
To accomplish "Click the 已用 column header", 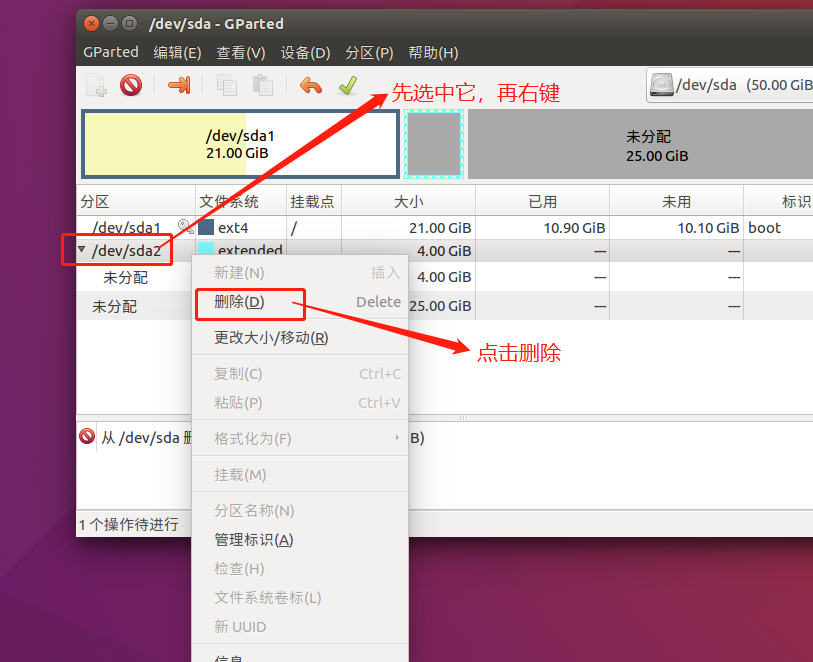I will pyautogui.click(x=542, y=201).
